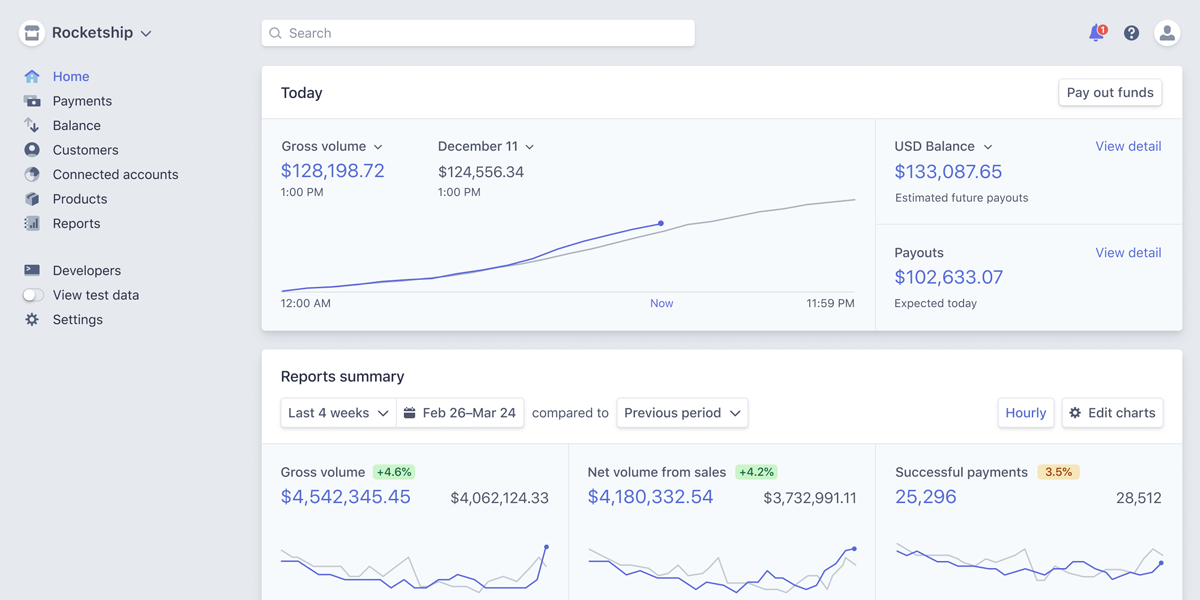Change the Previous period comparison dropdown
Image resolution: width=1200 pixels, height=600 pixels.
[682, 412]
